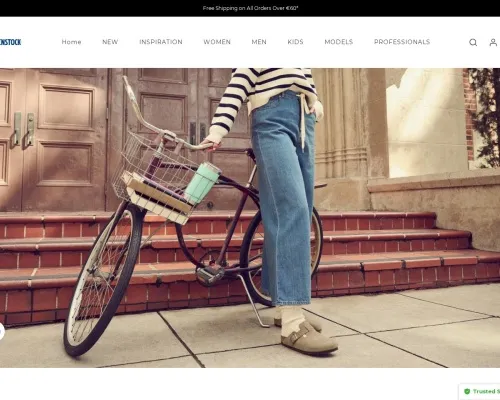Image resolution: width=500 pixels, height=400 pixels.
Task: Click the Trusted Shops badge
Action: [x=480, y=391]
